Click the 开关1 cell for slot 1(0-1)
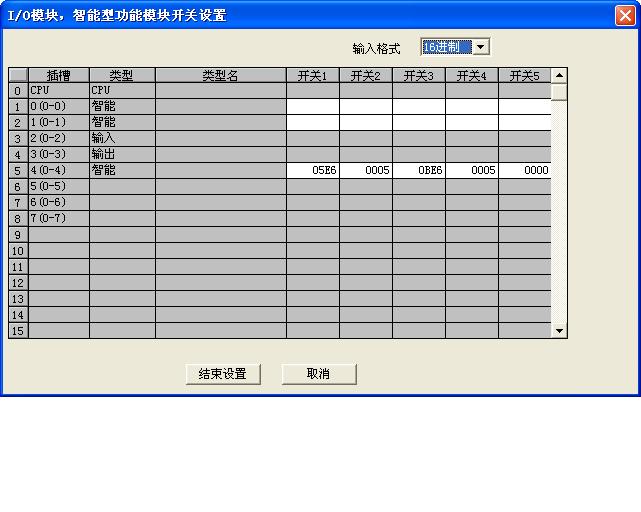 click(313, 123)
